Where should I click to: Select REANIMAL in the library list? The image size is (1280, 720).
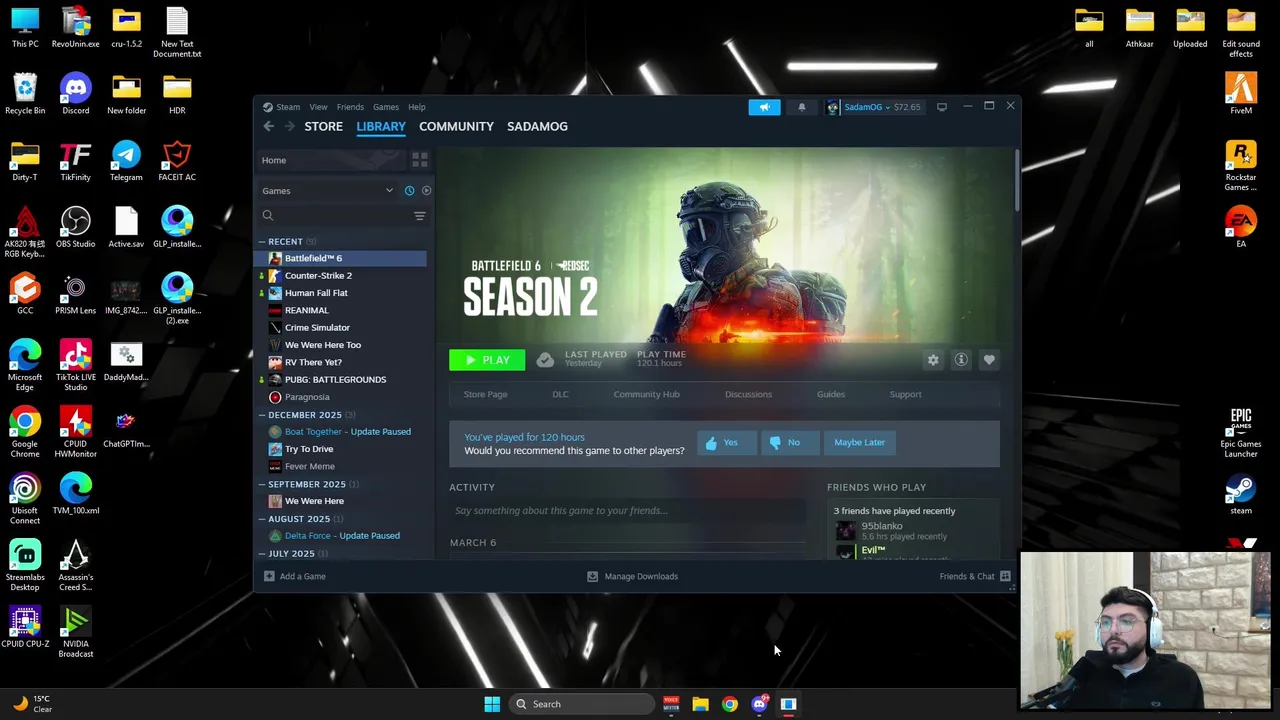tap(341, 310)
